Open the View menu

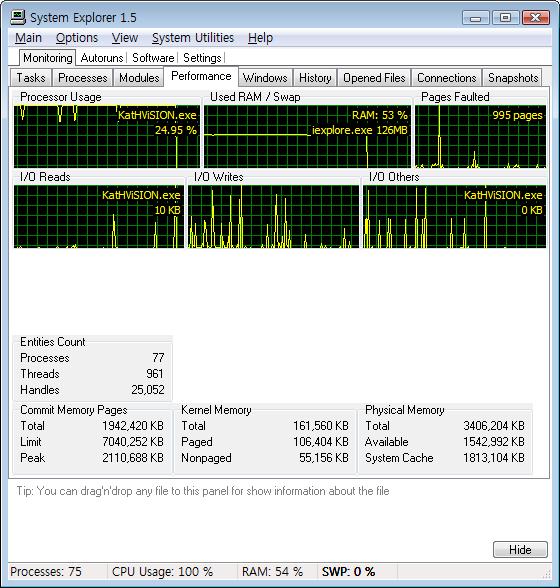125,38
